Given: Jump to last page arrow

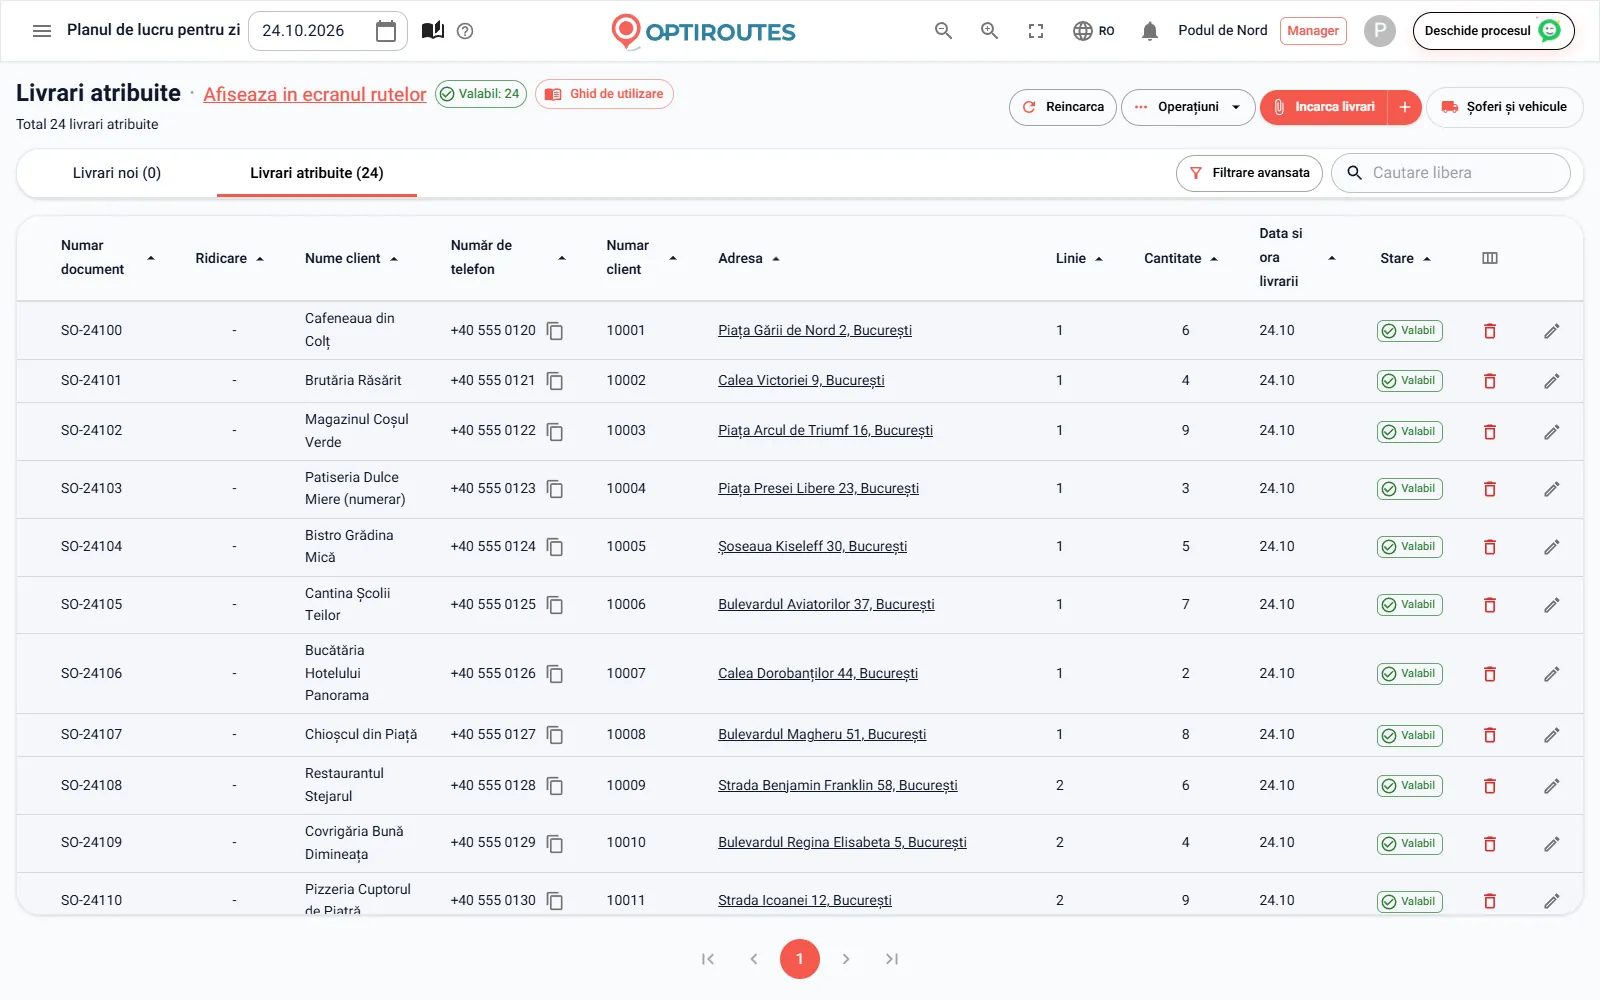Looking at the screenshot, I should click(x=892, y=959).
